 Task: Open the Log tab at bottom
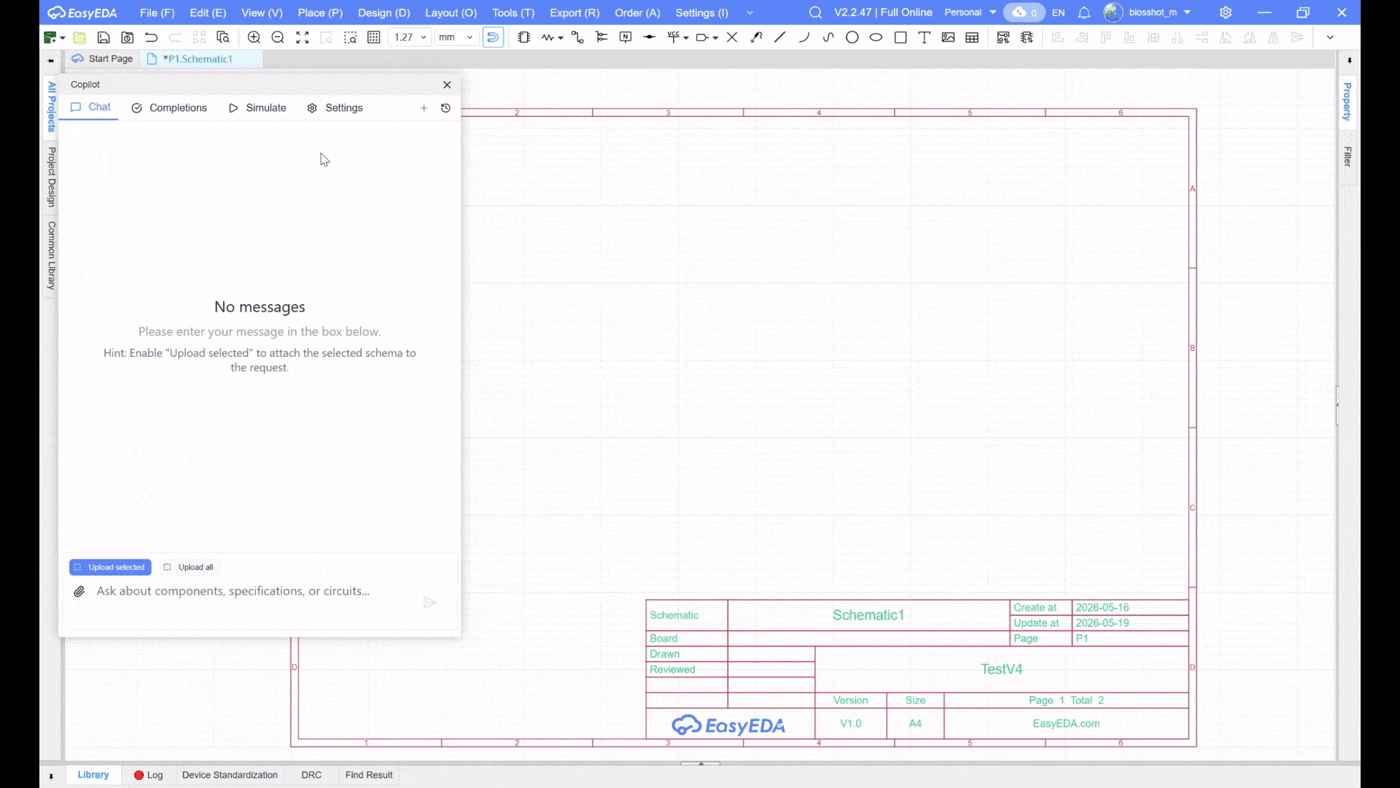[148, 775]
